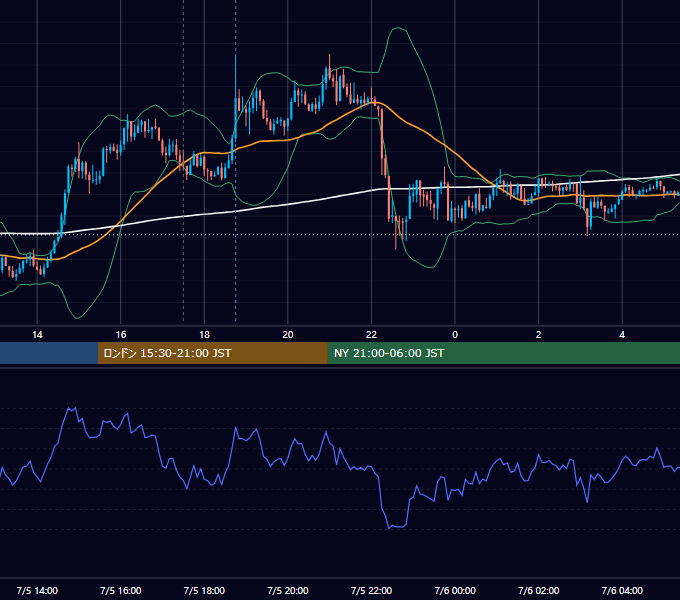
Task: Select the ロンドン 15:30-21:00 JST session bar
Action: click(x=212, y=353)
